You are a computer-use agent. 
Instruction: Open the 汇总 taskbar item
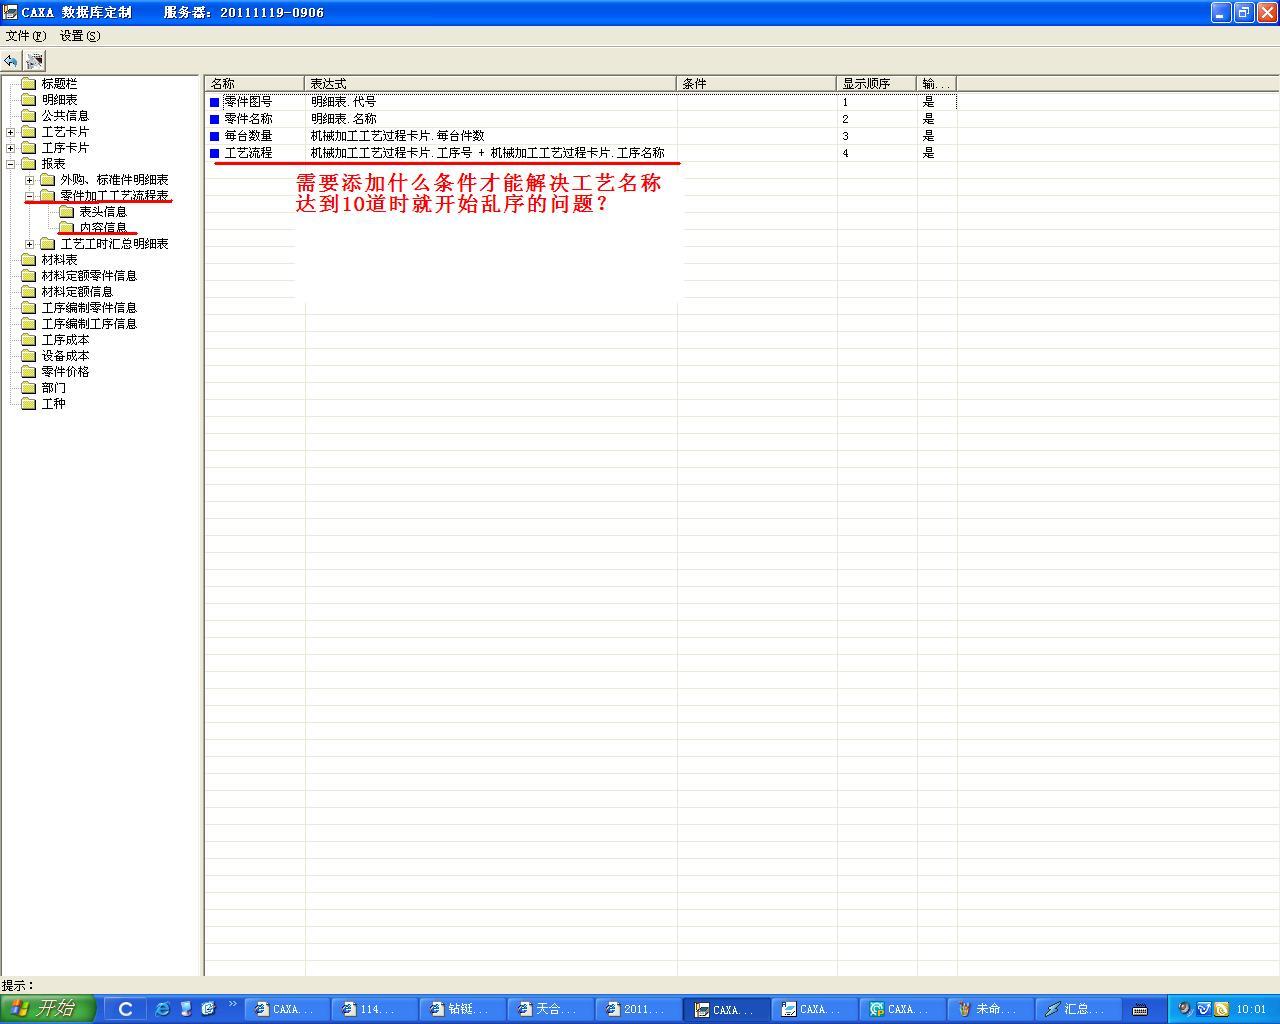point(1076,1009)
